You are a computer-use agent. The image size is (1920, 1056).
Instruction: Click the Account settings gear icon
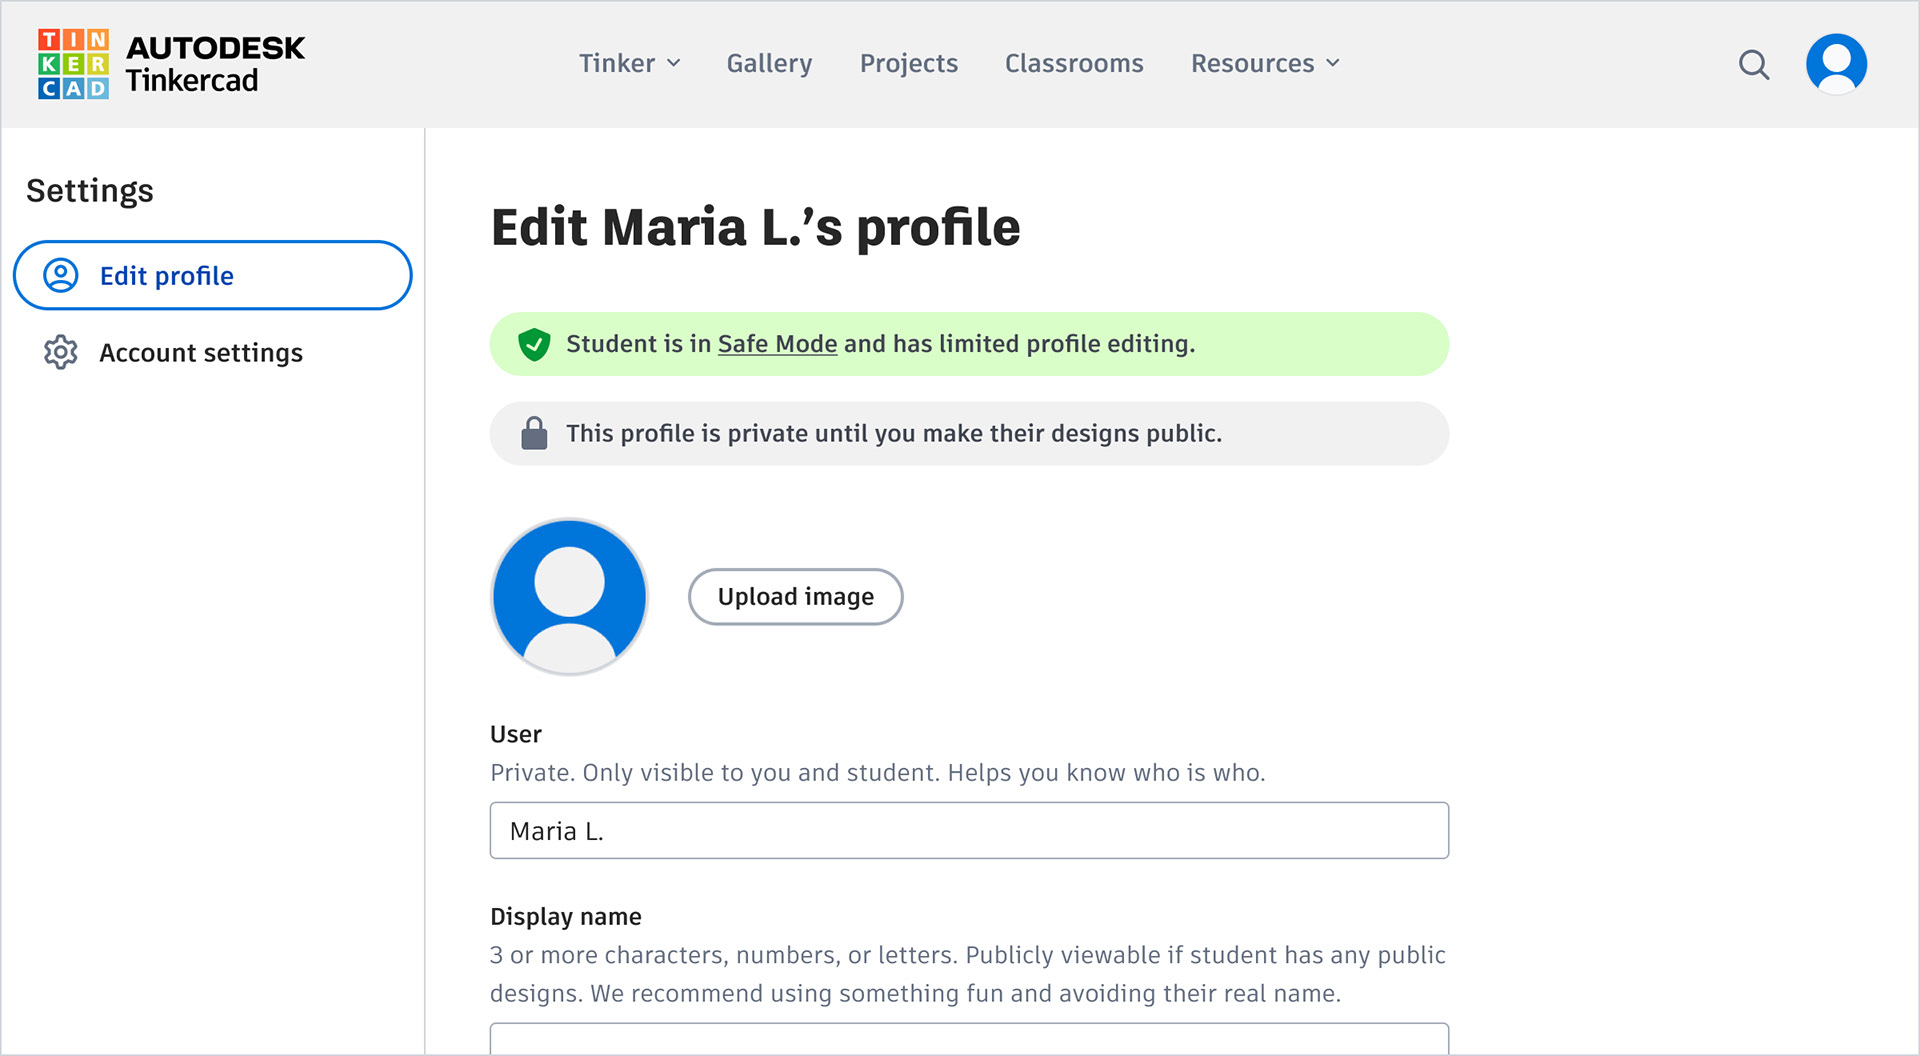click(61, 352)
